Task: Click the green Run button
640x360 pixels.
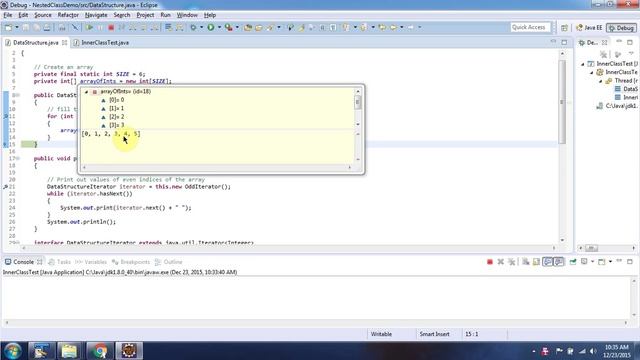Action: 211,27
